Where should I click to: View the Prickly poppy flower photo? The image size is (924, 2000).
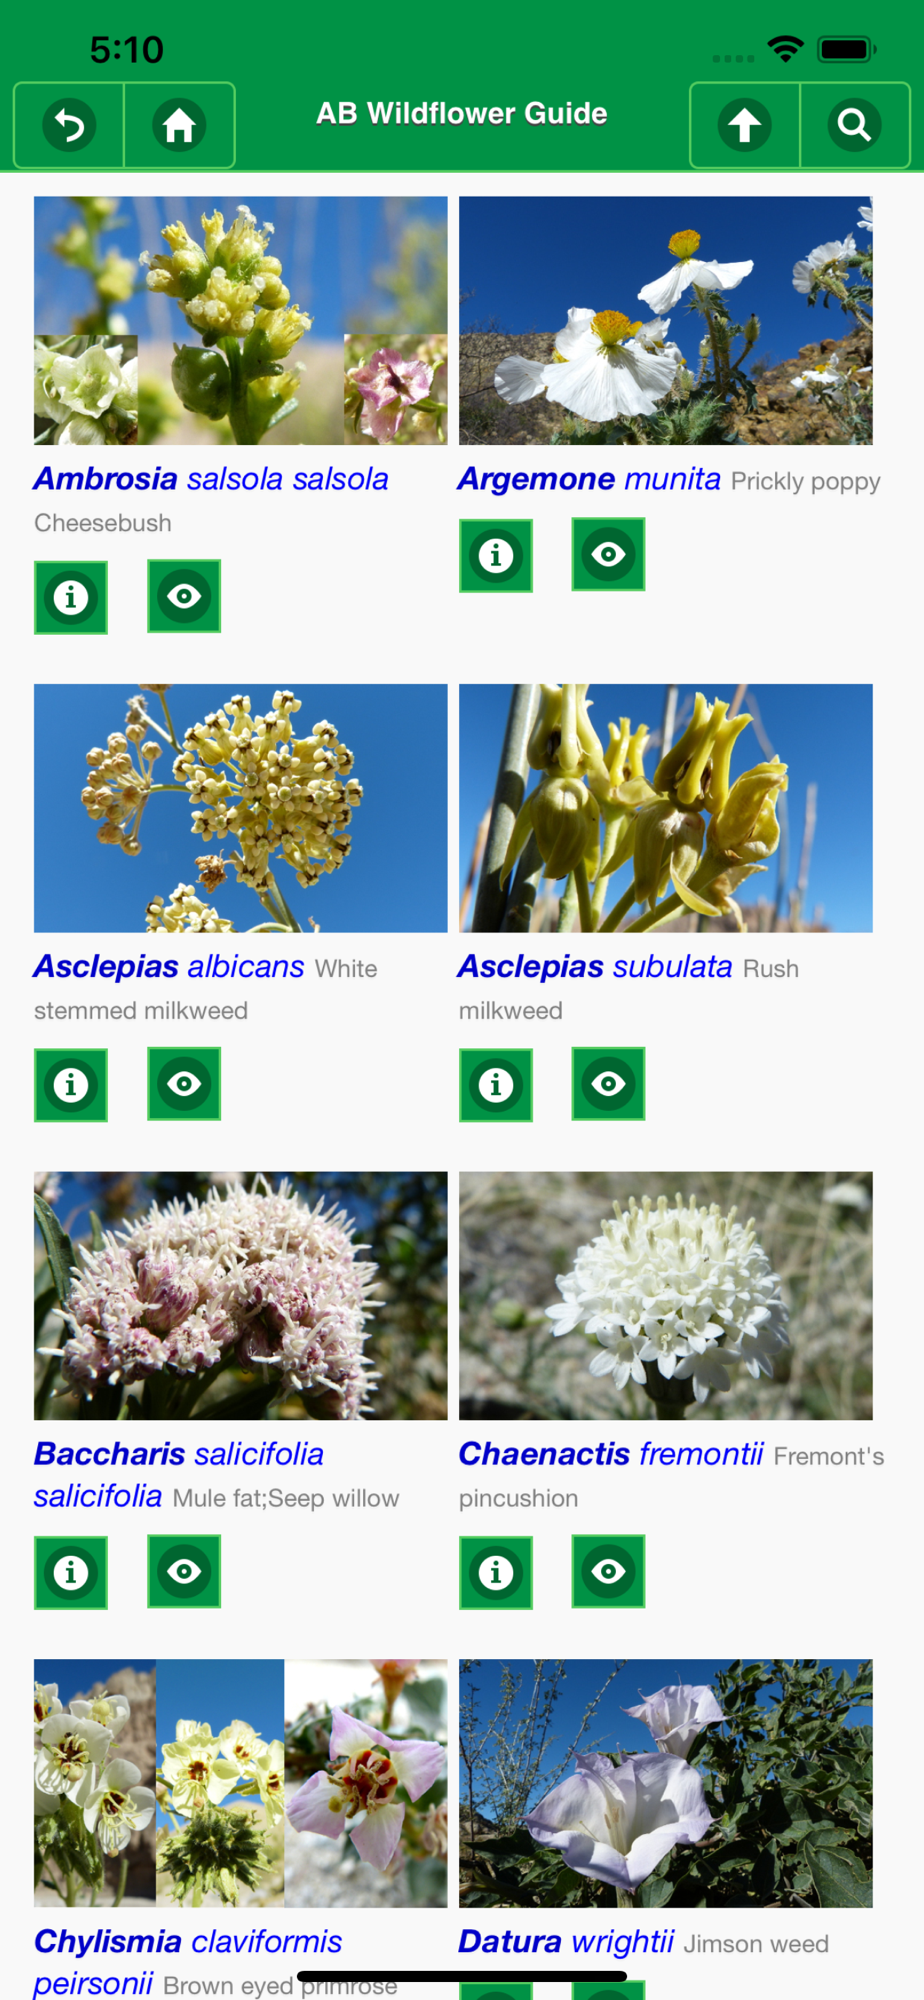(x=666, y=320)
